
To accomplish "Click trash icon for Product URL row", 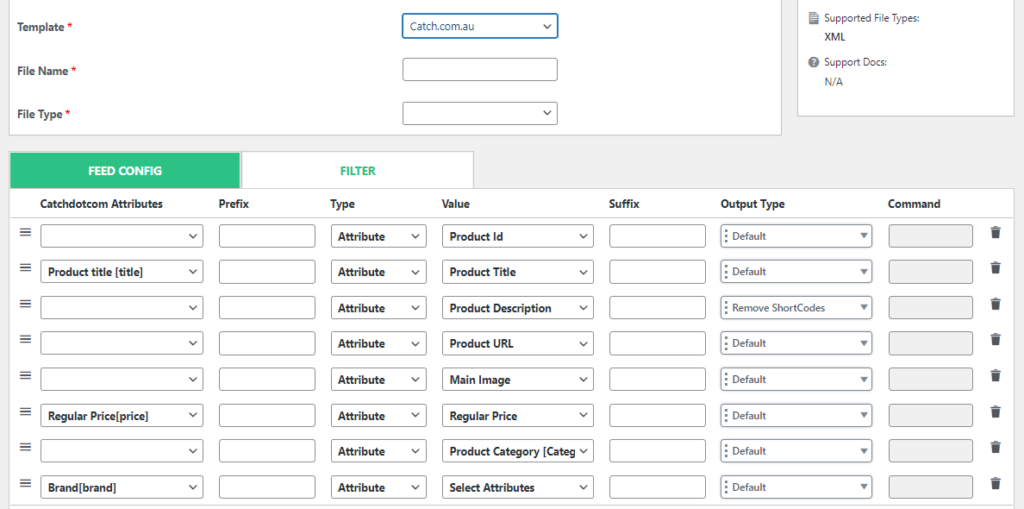I will pos(995,340).
